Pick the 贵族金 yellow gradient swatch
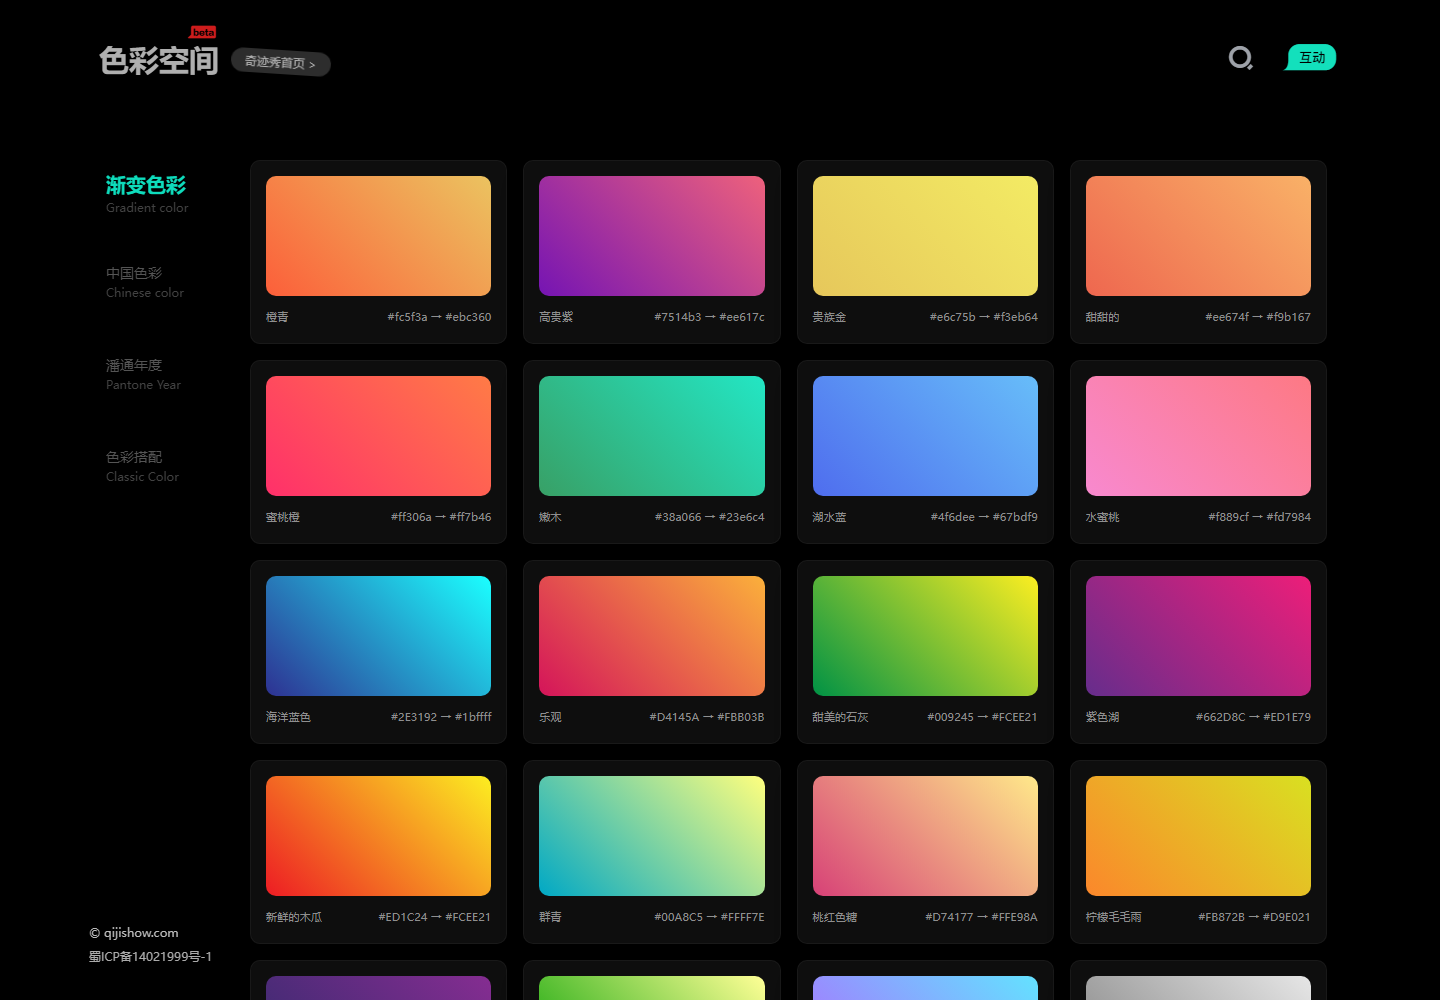The width and height of the screenshot is (1440, 1000). 925,236
